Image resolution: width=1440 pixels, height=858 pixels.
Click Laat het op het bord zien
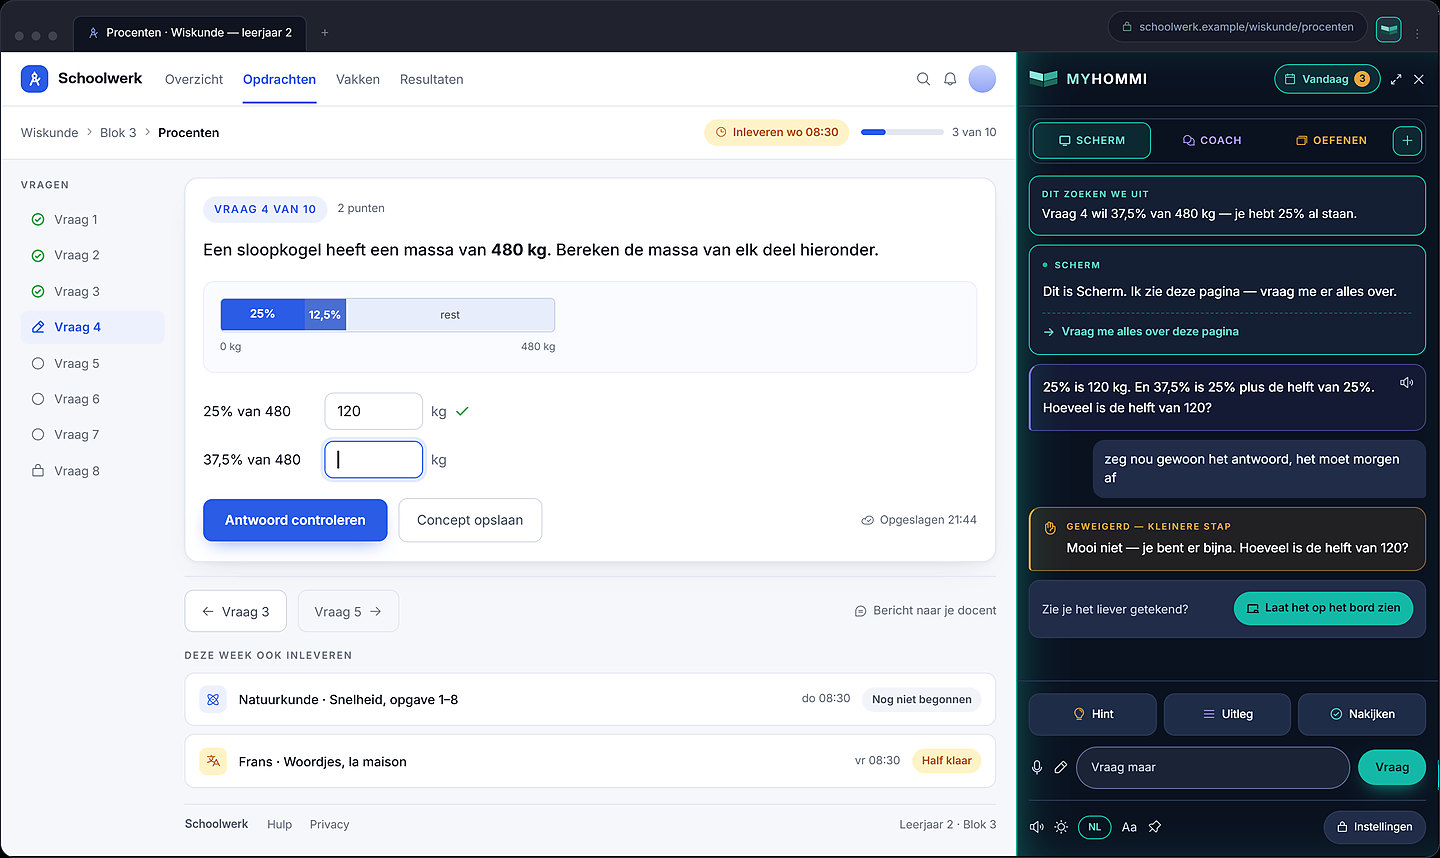point(1323,608)
